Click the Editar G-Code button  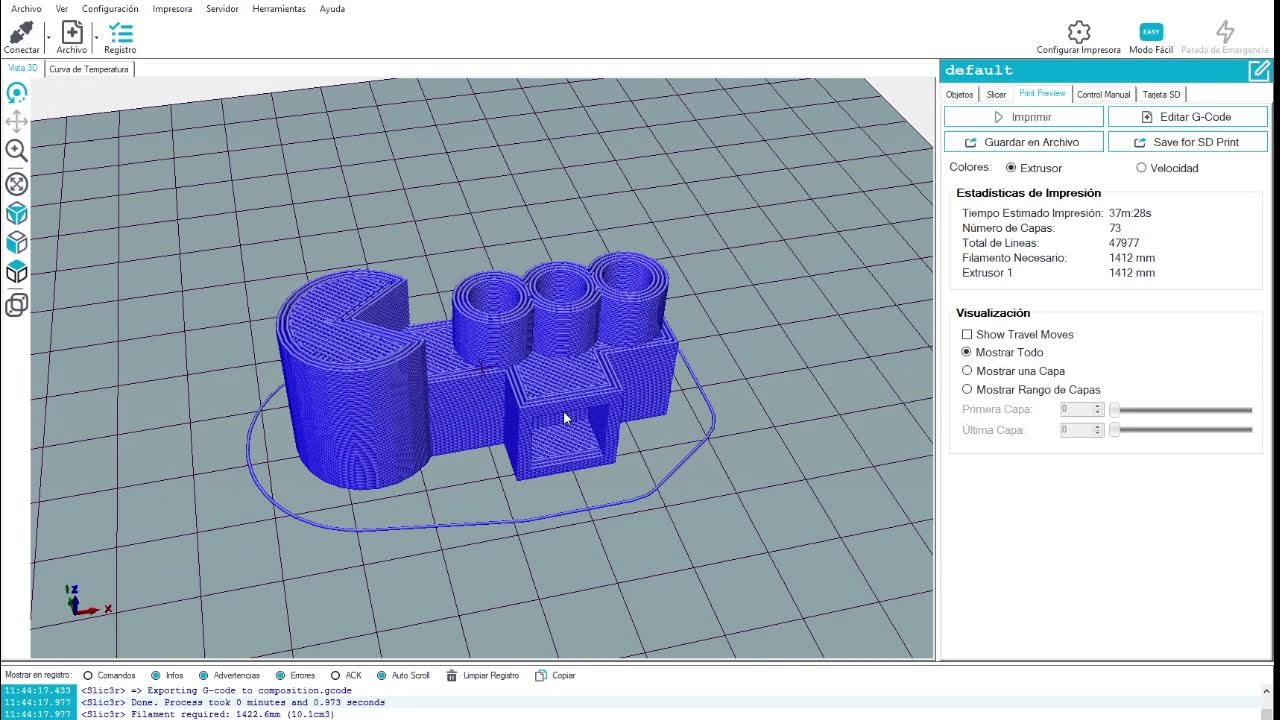click(1188, 117)
